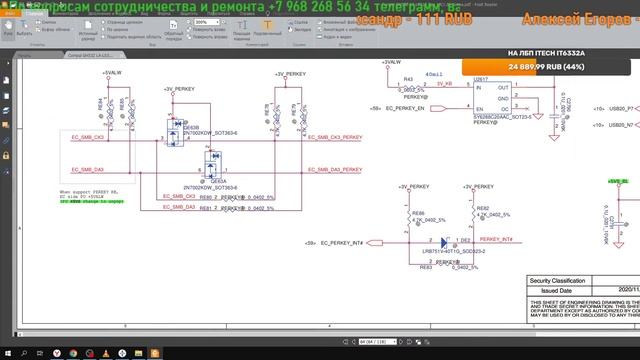This screenshot has width=640, height=360.
Task: Open Chrome from taskbar
Action: 73,353
